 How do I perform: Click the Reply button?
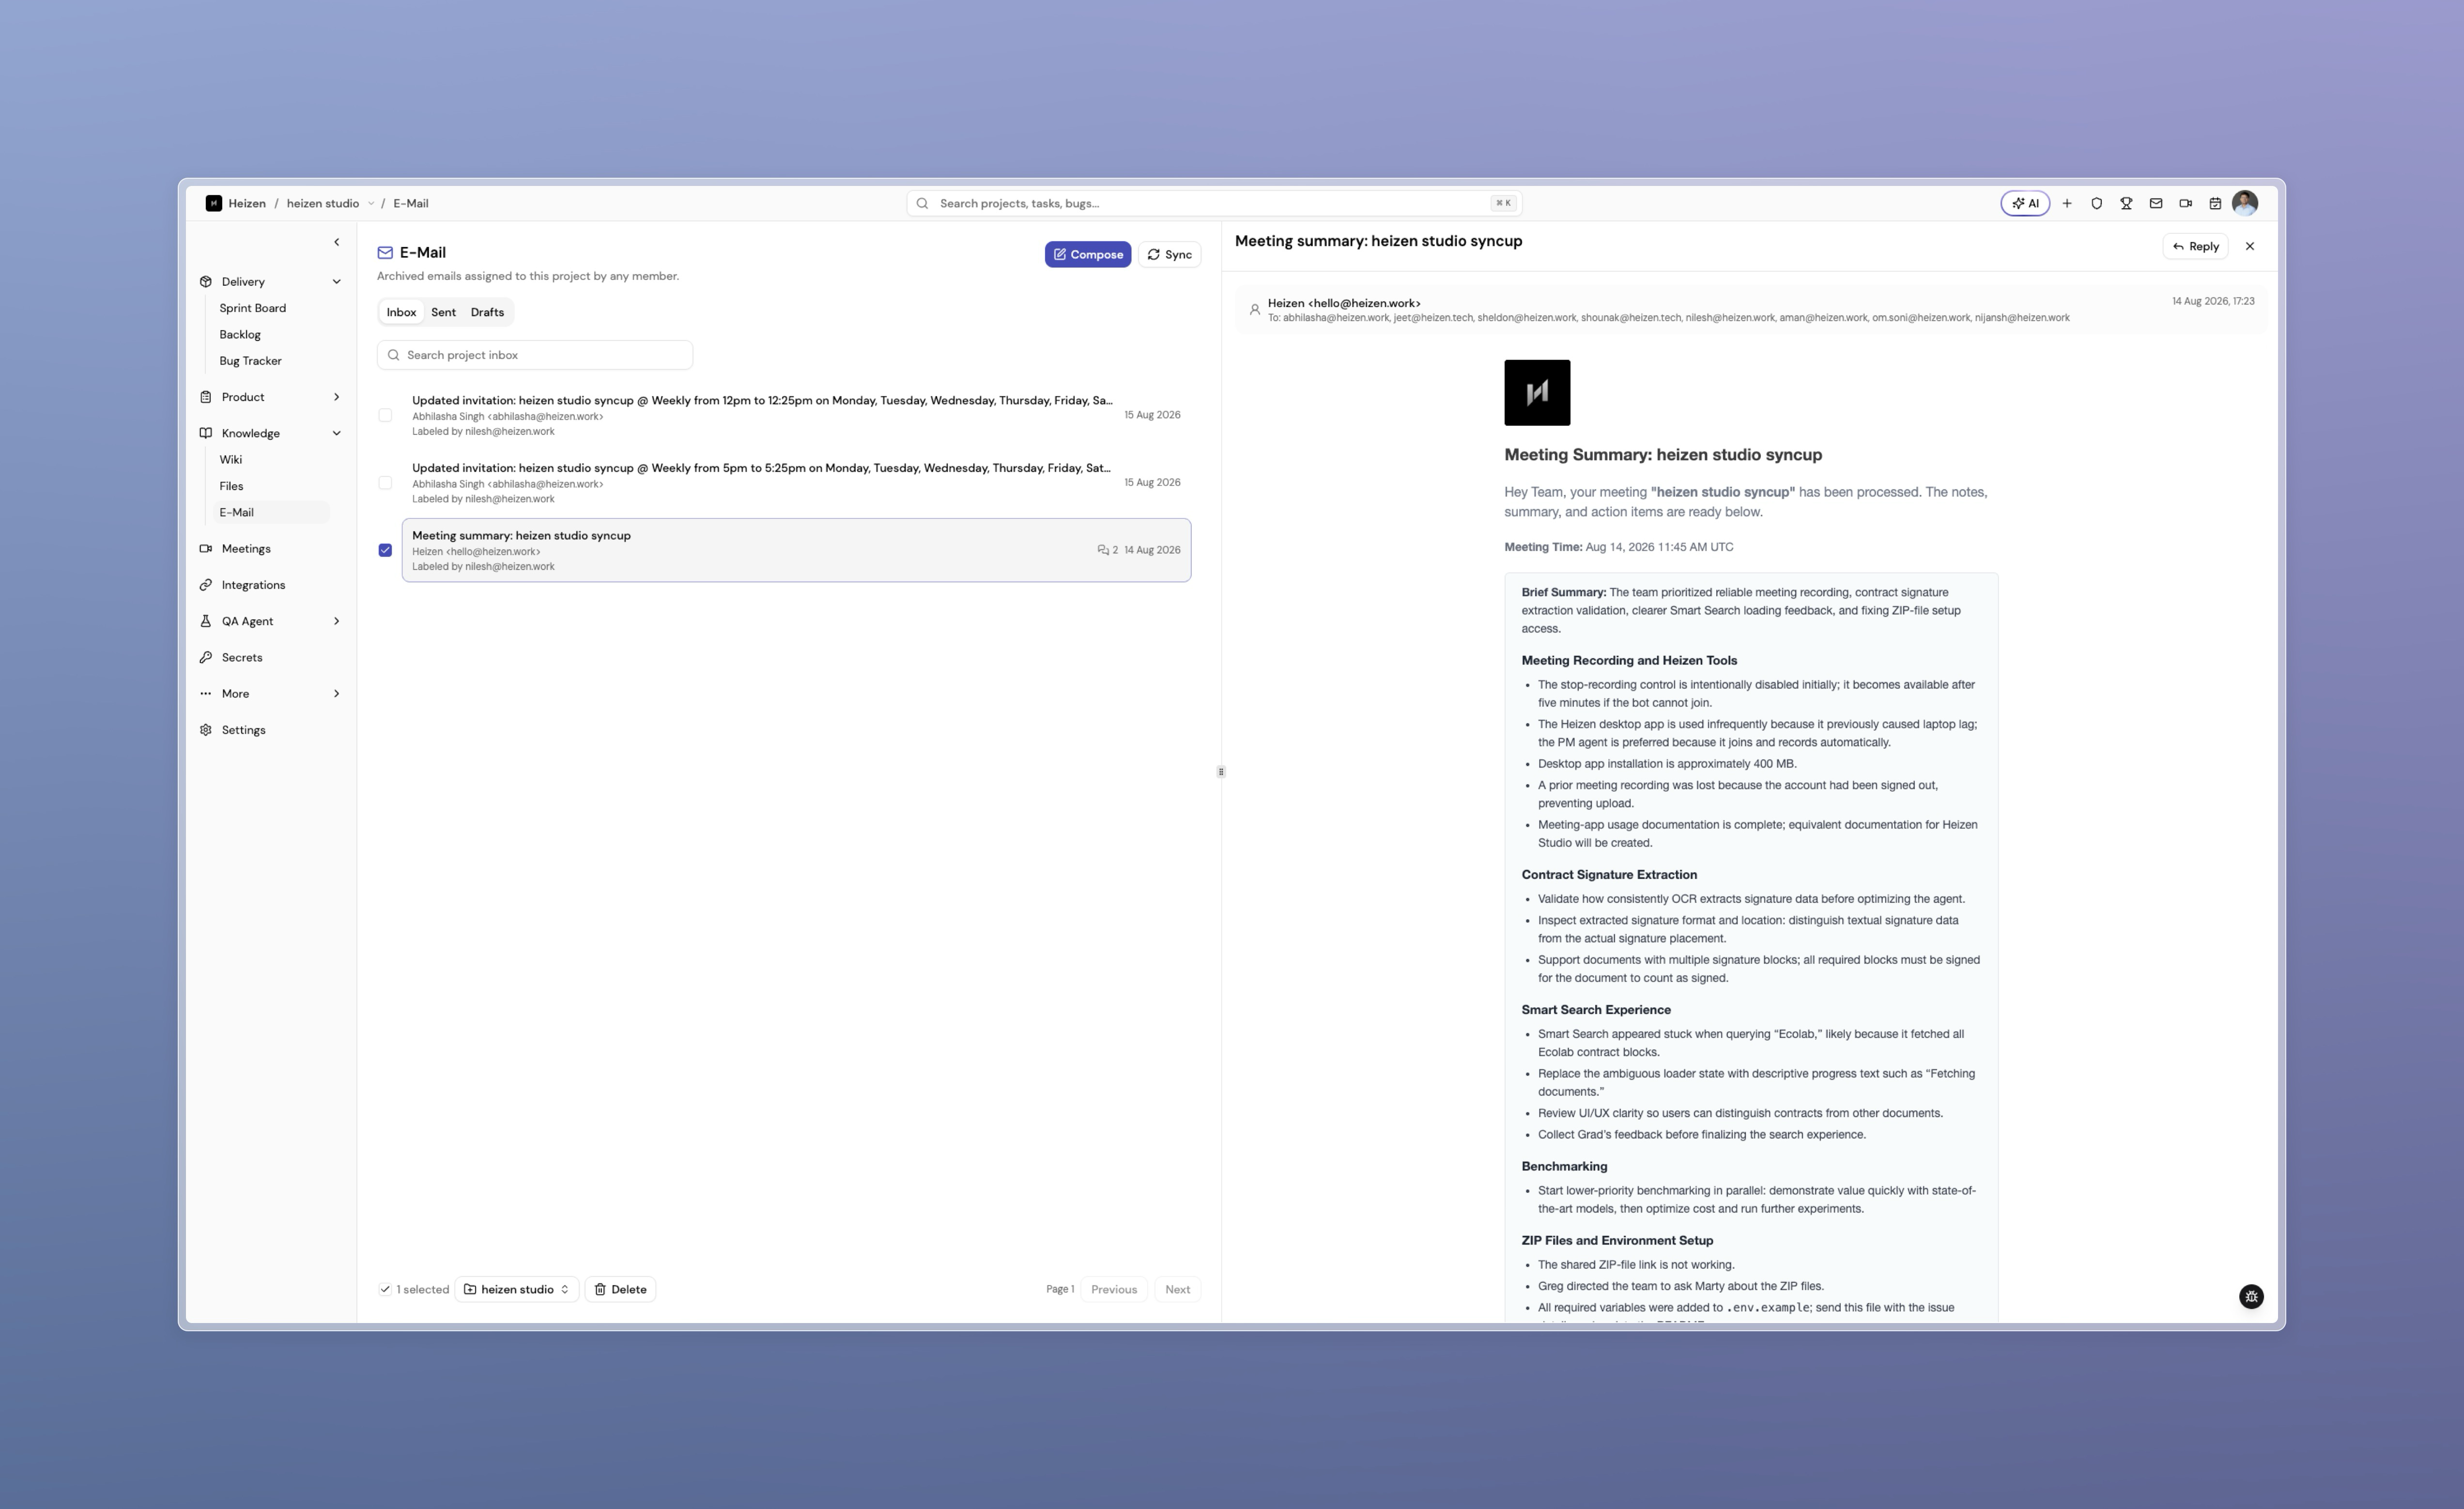point(2195,246)
